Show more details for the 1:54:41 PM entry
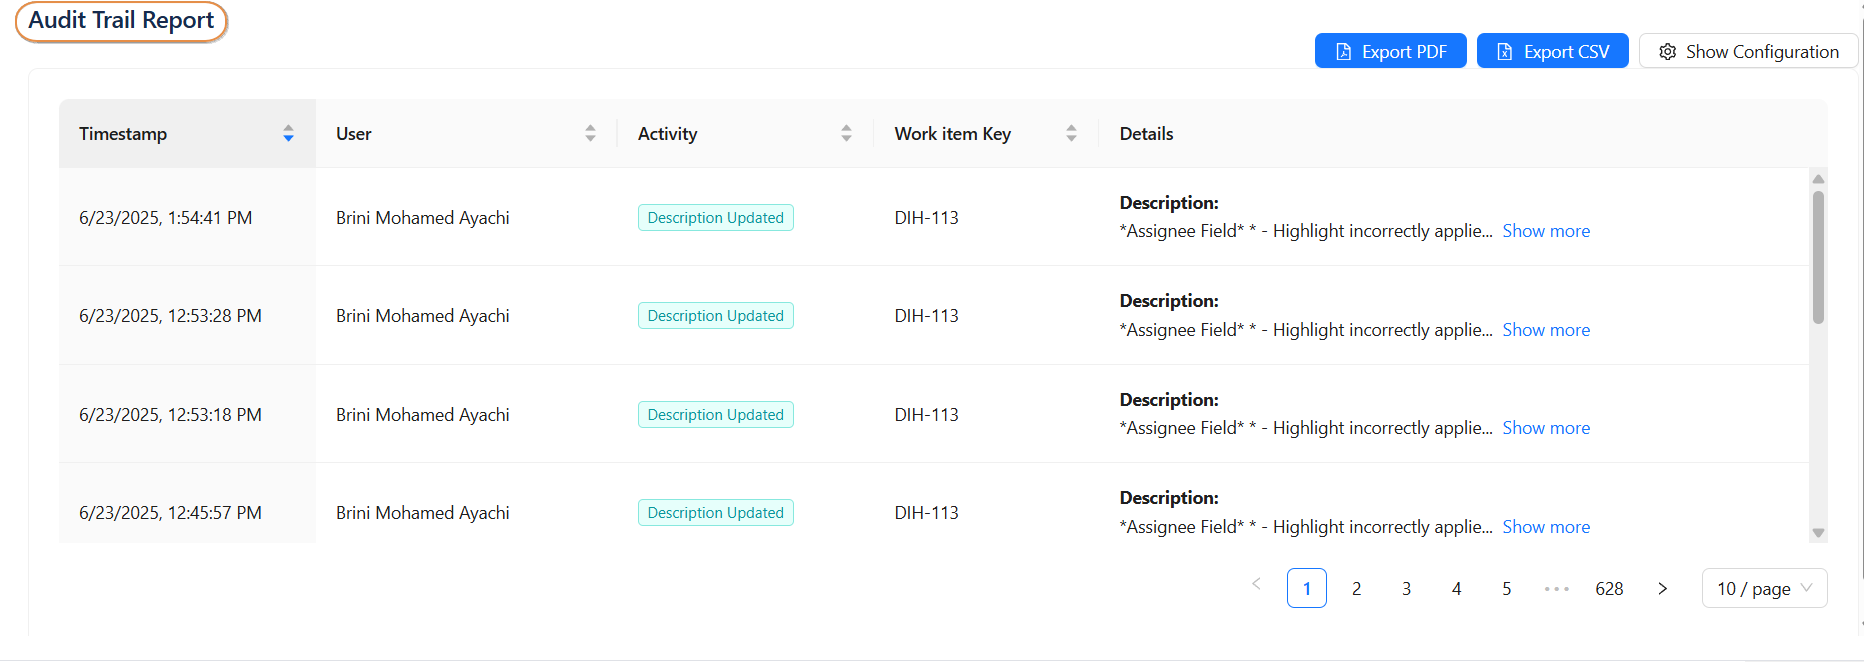The image size is (1864, 666). pos(1545,231)
